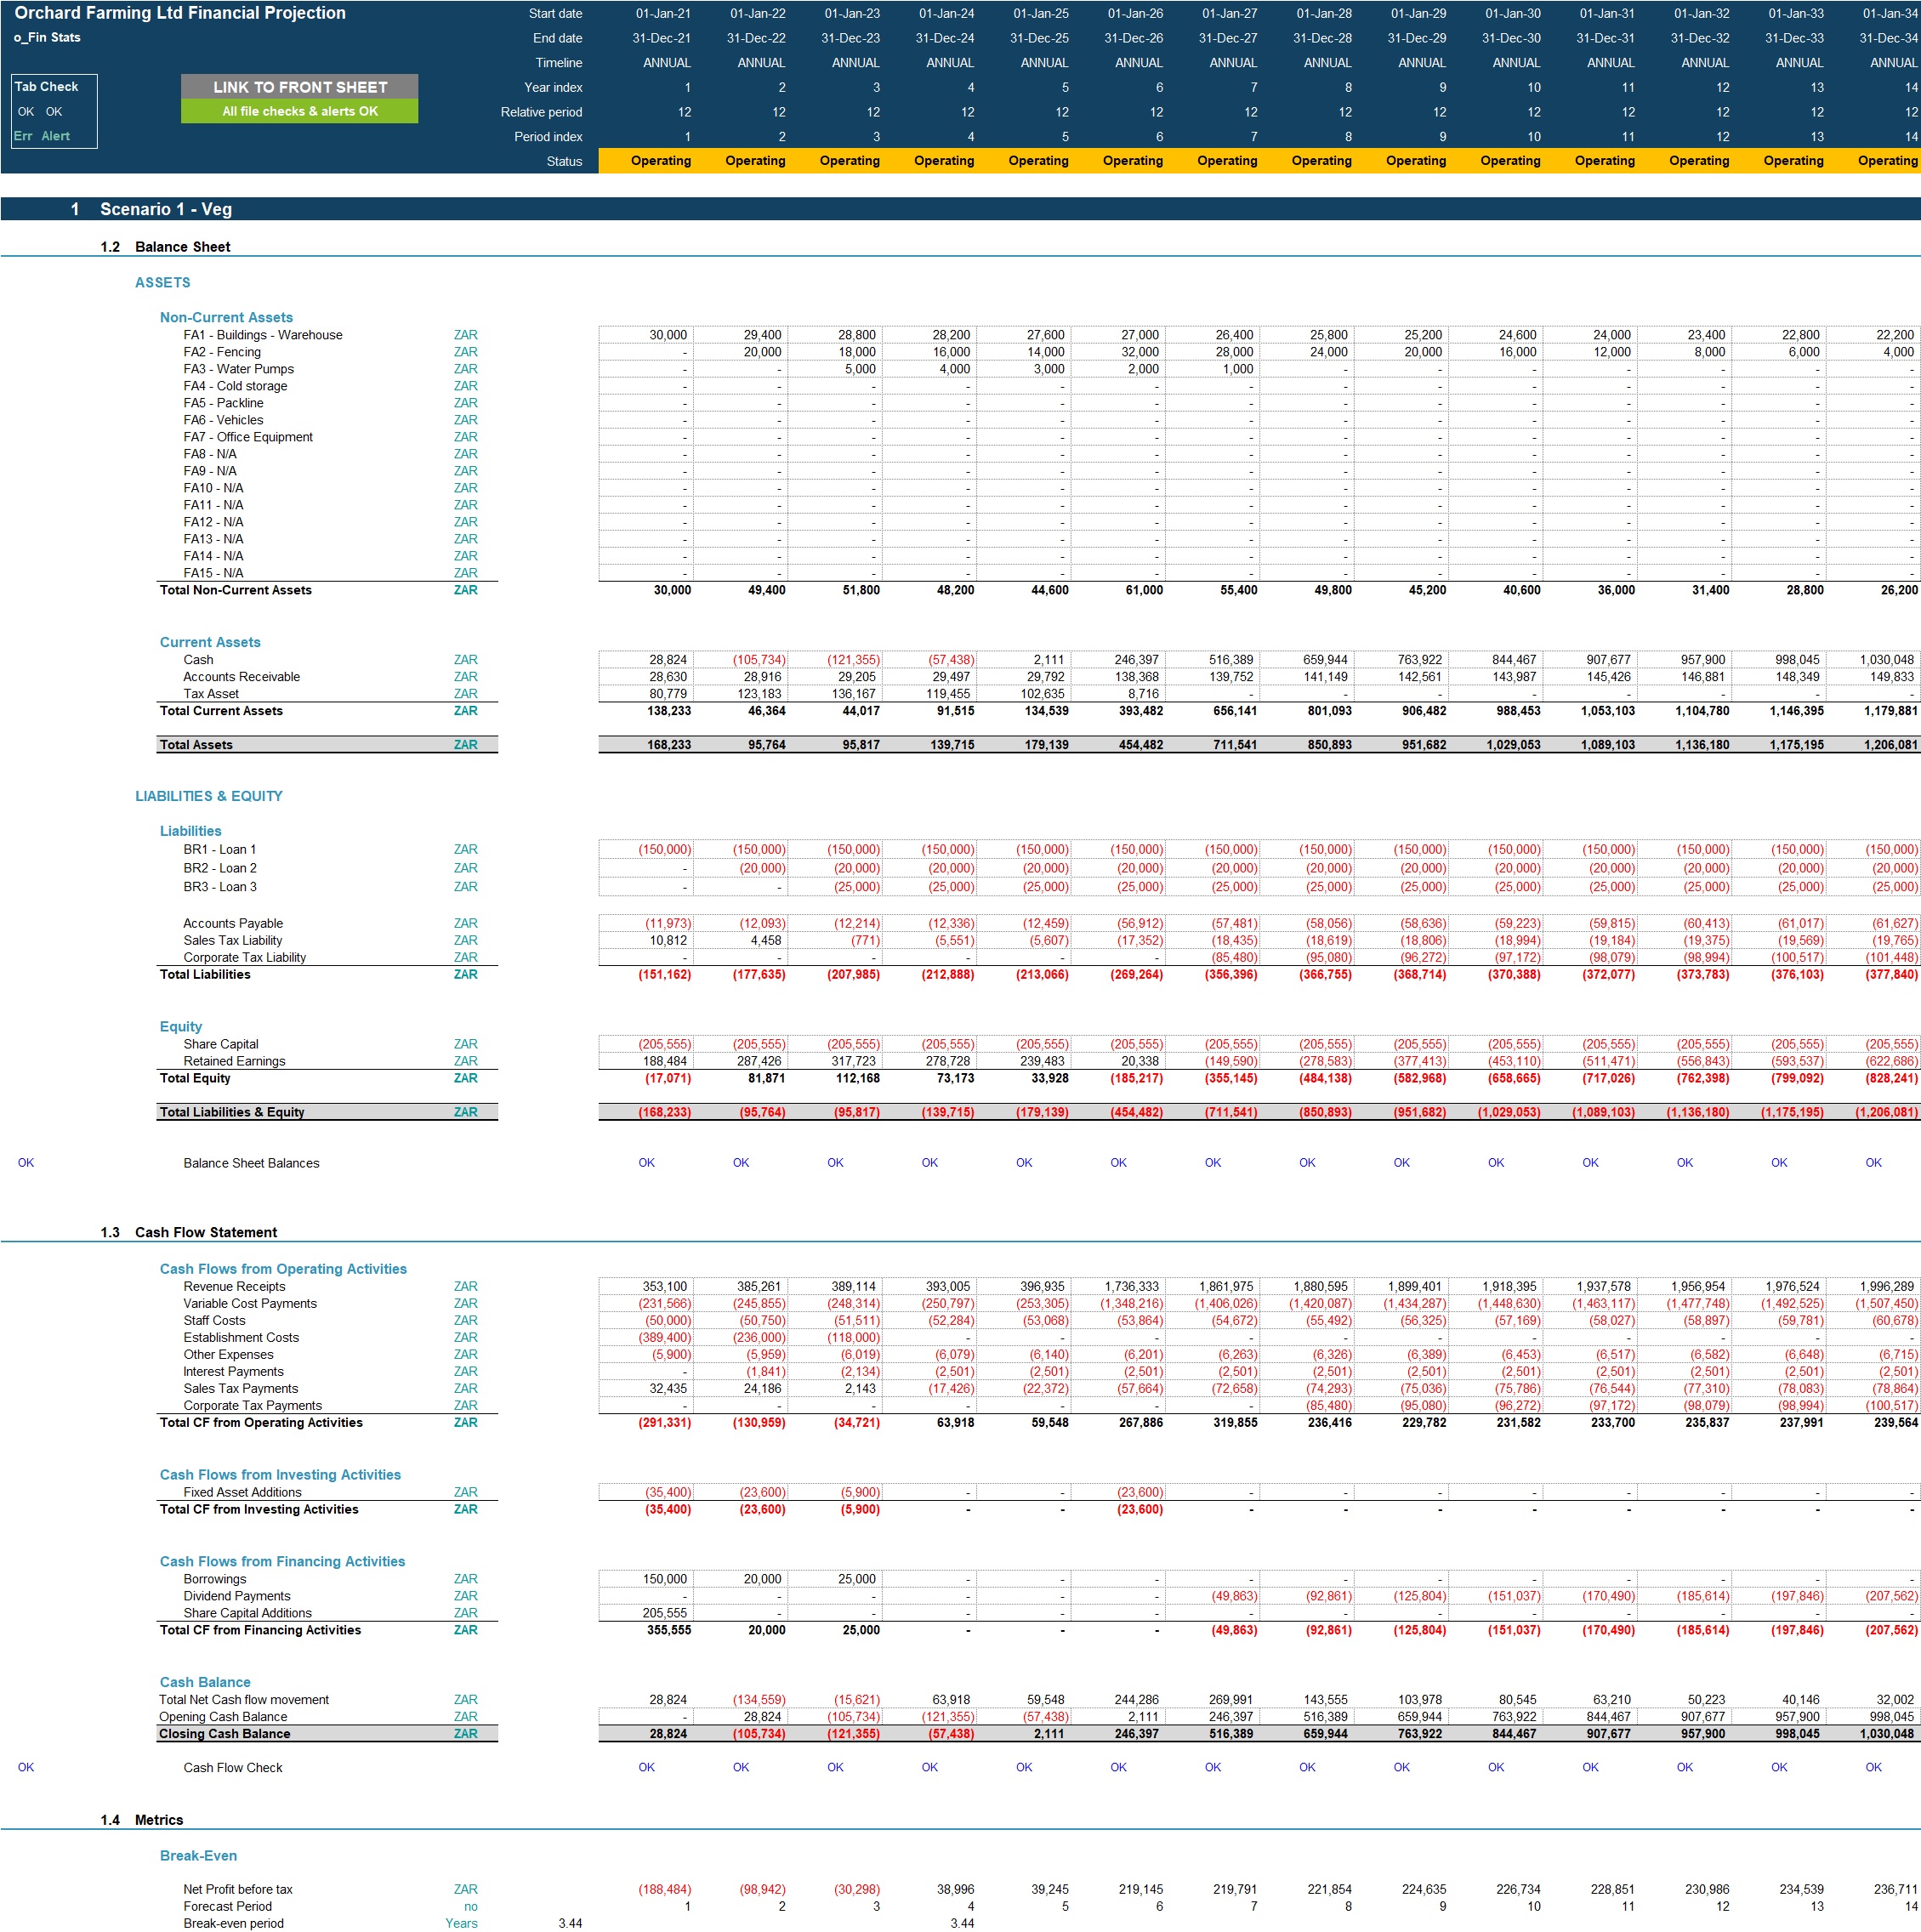The height and width of the screenshot is (1932, 1921).
Task: Click the Staff Costs row label
Action: click(214, 1321)
